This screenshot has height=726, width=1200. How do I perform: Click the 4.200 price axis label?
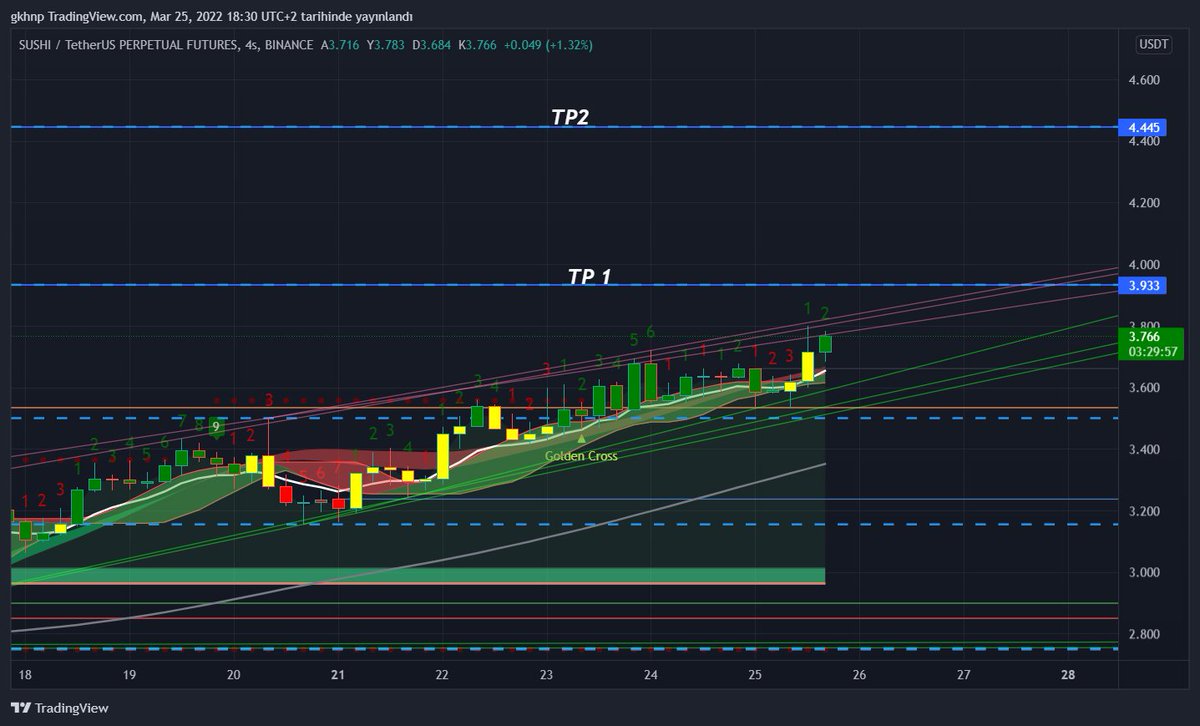(x=1143, y=203)
